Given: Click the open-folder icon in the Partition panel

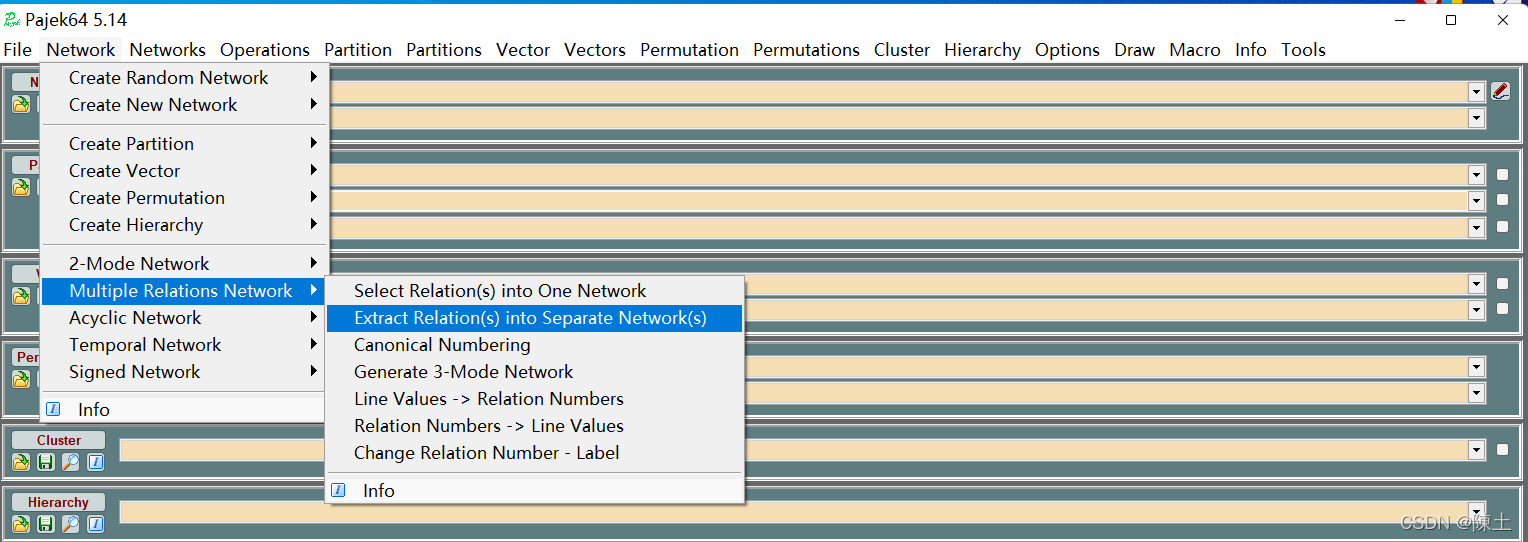Looking at the screenshot, I should coord(21,187).
